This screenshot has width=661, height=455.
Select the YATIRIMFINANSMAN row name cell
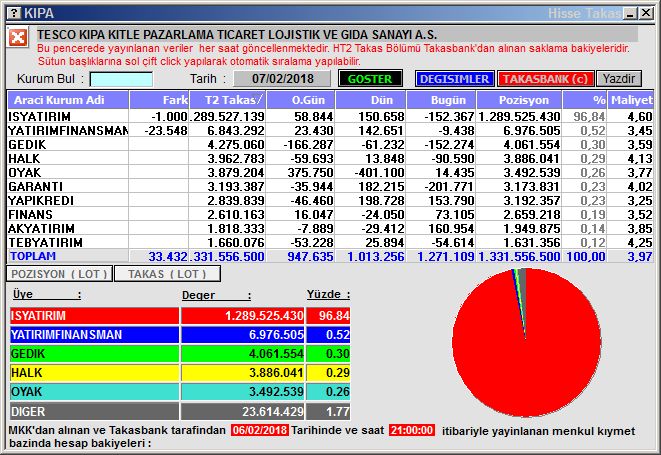pyautogui.click(x=68, y=131)
